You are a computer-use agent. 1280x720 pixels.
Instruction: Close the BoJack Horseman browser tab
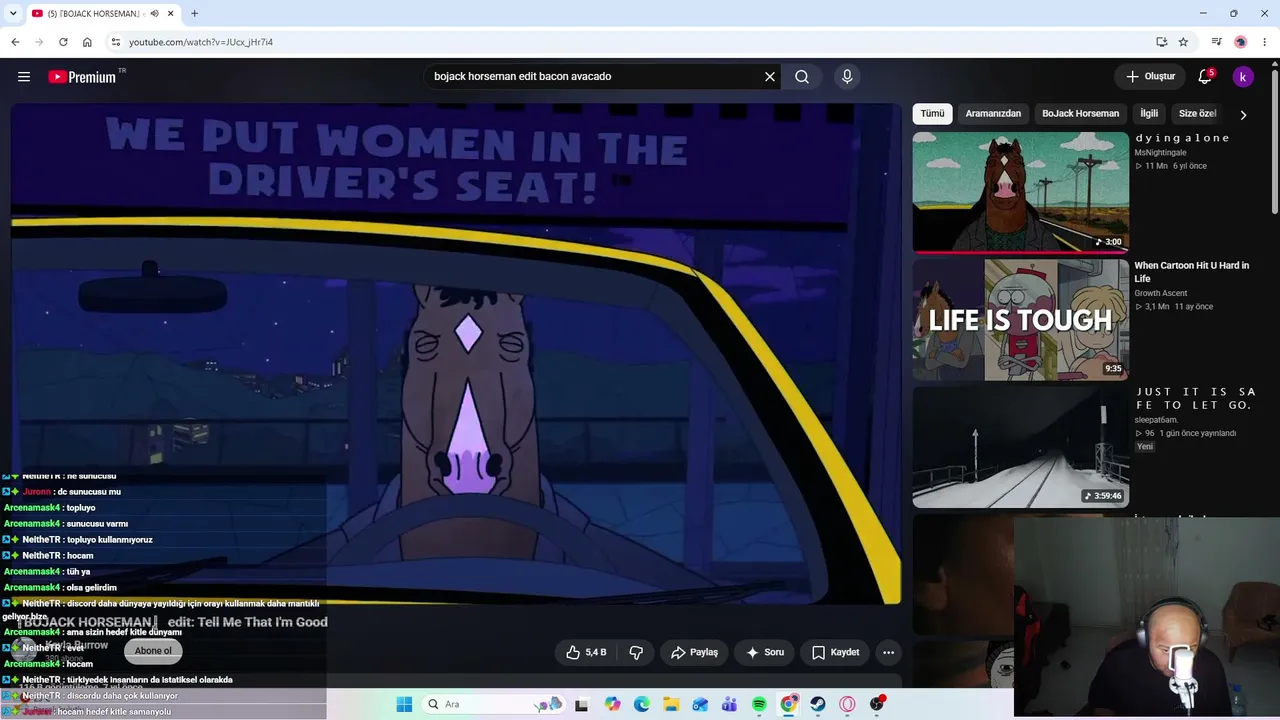click(x=171, y=14)
